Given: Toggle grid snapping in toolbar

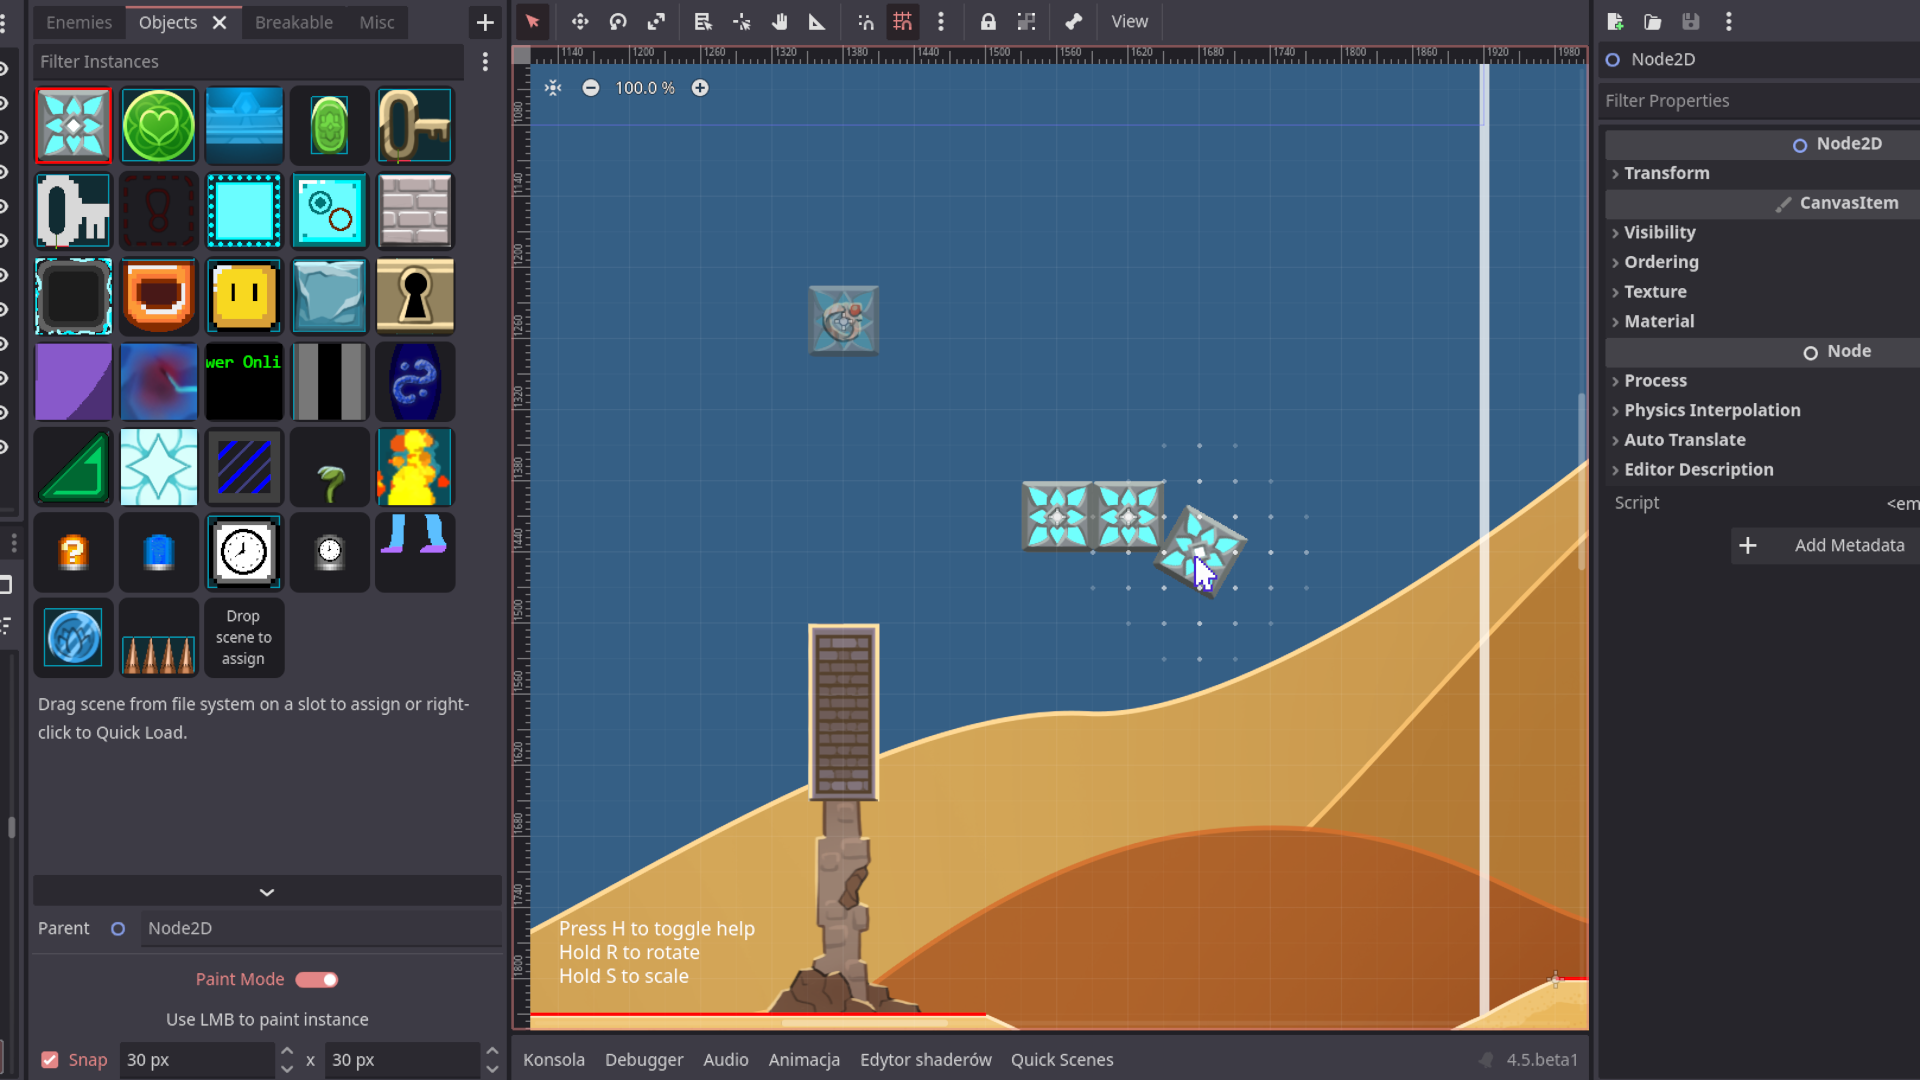Looking at the screenshot, I should pyautogui.click(x=903, y=21).
